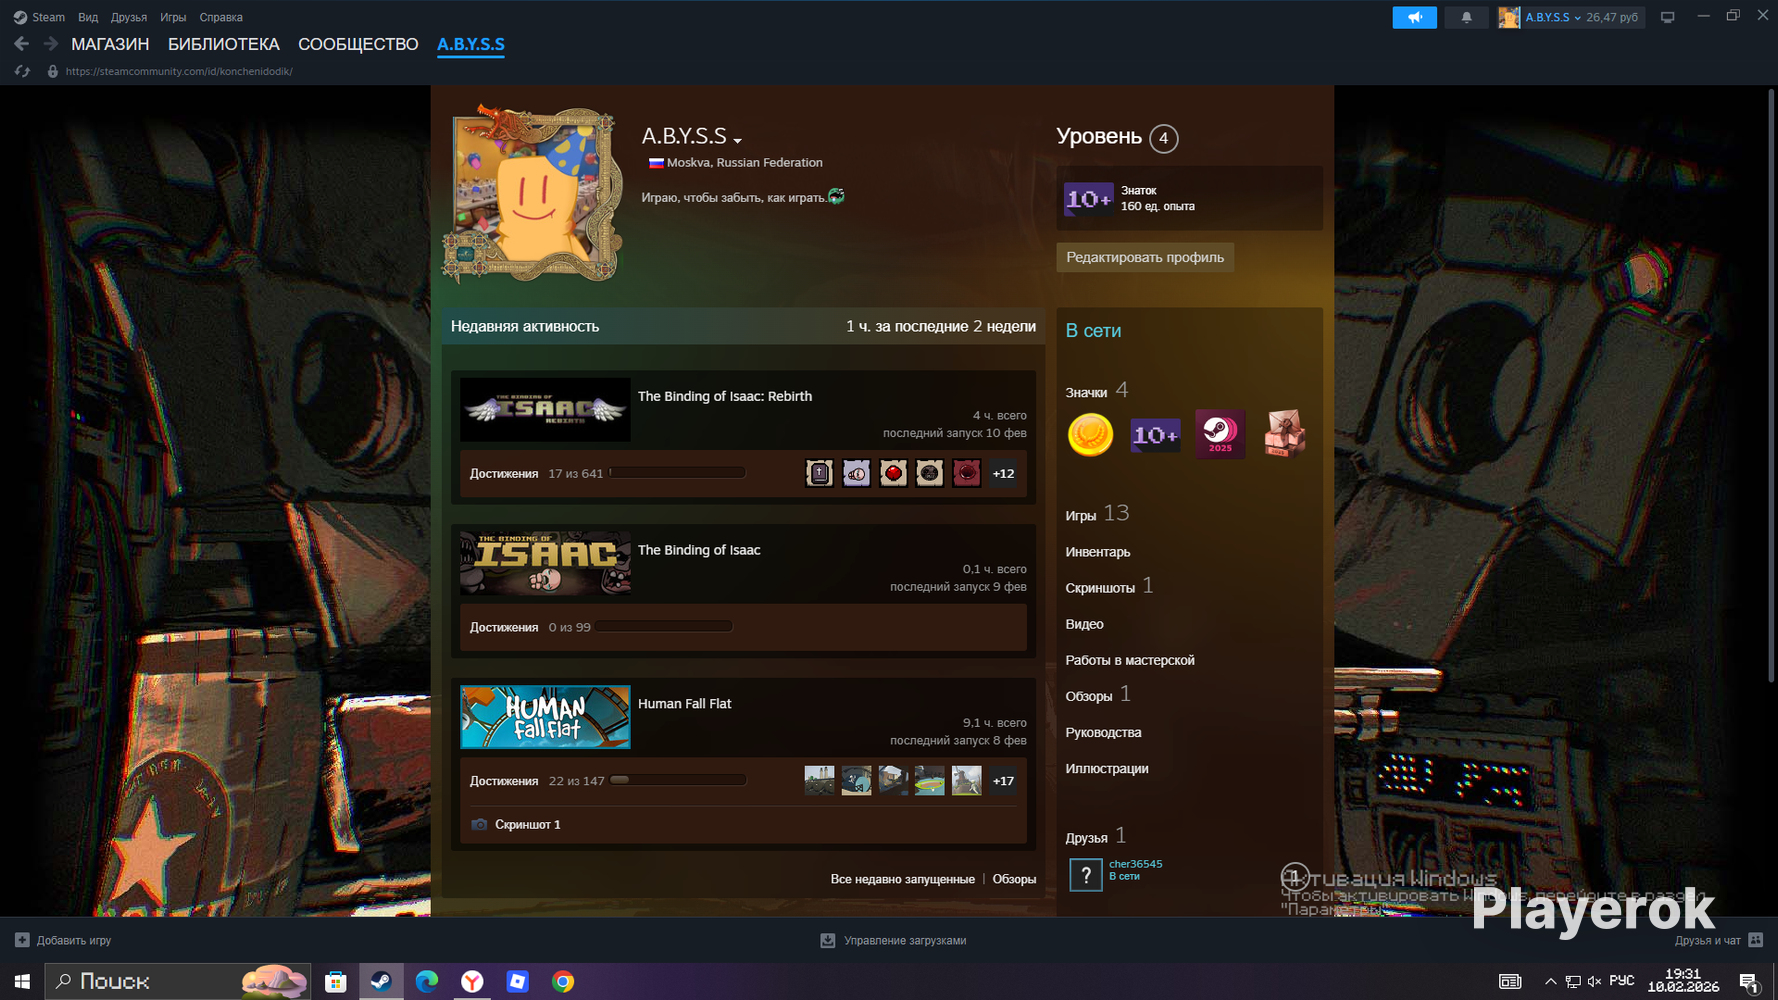Open the community coin badge

point(1090,434)
